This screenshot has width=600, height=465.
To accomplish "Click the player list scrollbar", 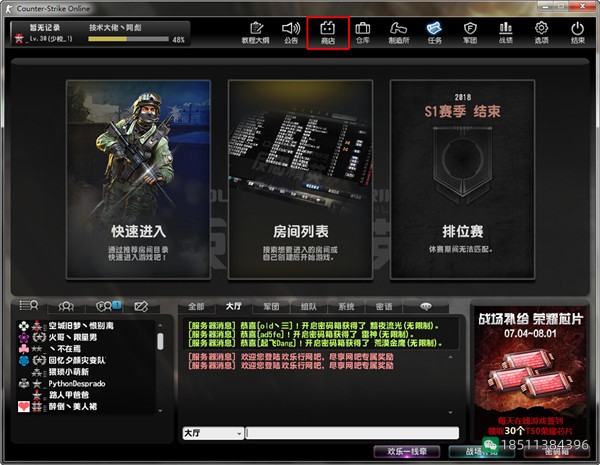I will 161,342.
